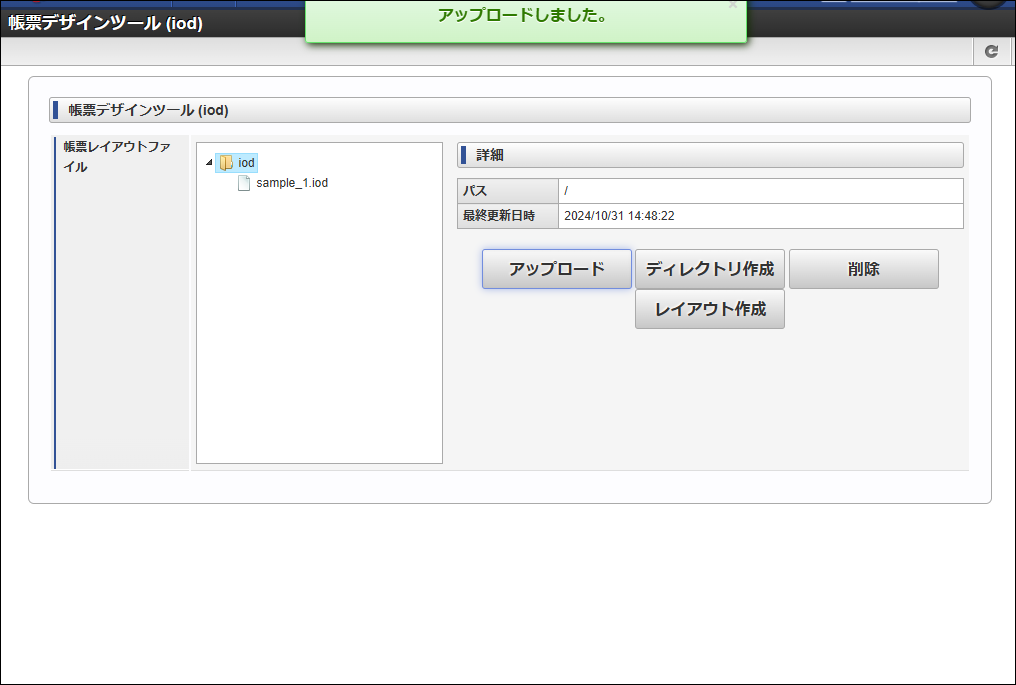Screen dimensions: 1016x685
Task: Click the path value field showing /
Action: (761, 191)
